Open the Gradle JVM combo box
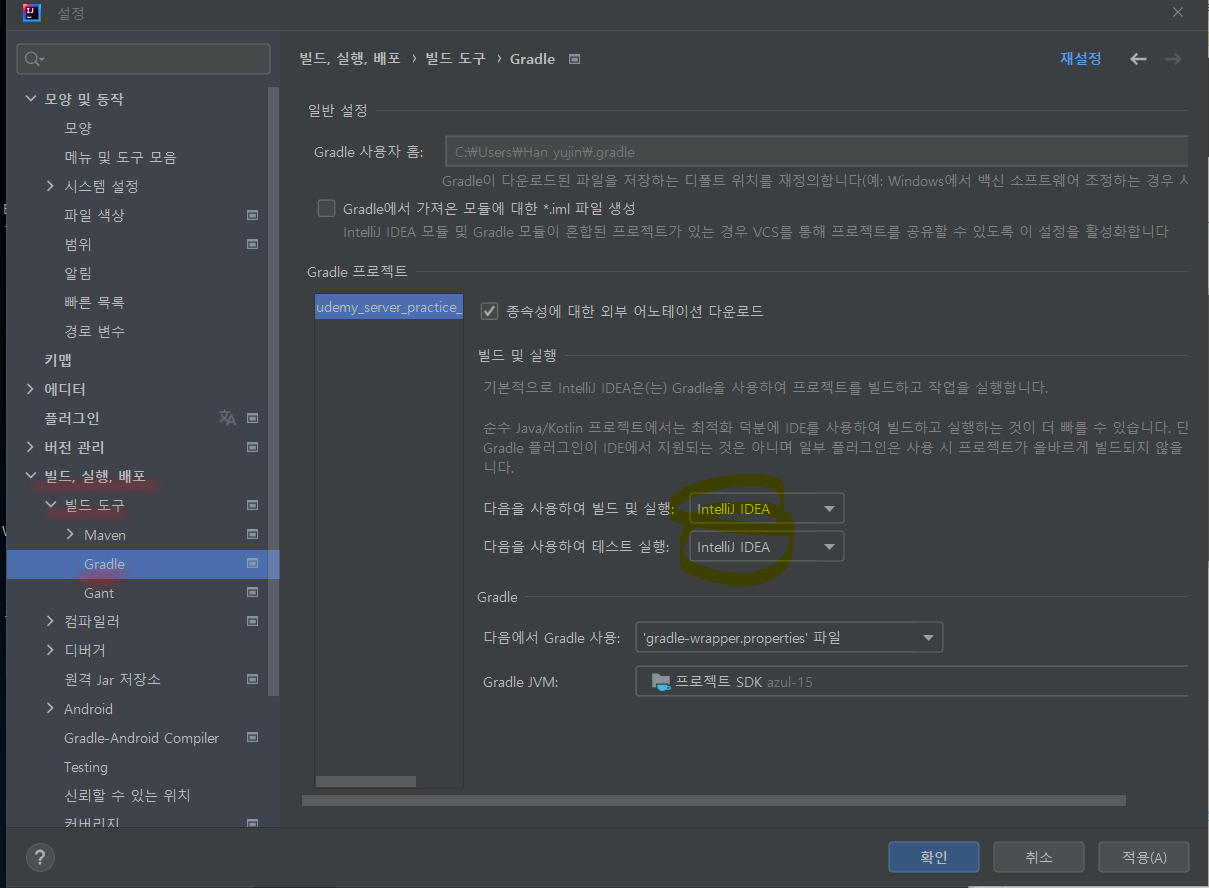The image size is (1209, 888). click(911, 682)
